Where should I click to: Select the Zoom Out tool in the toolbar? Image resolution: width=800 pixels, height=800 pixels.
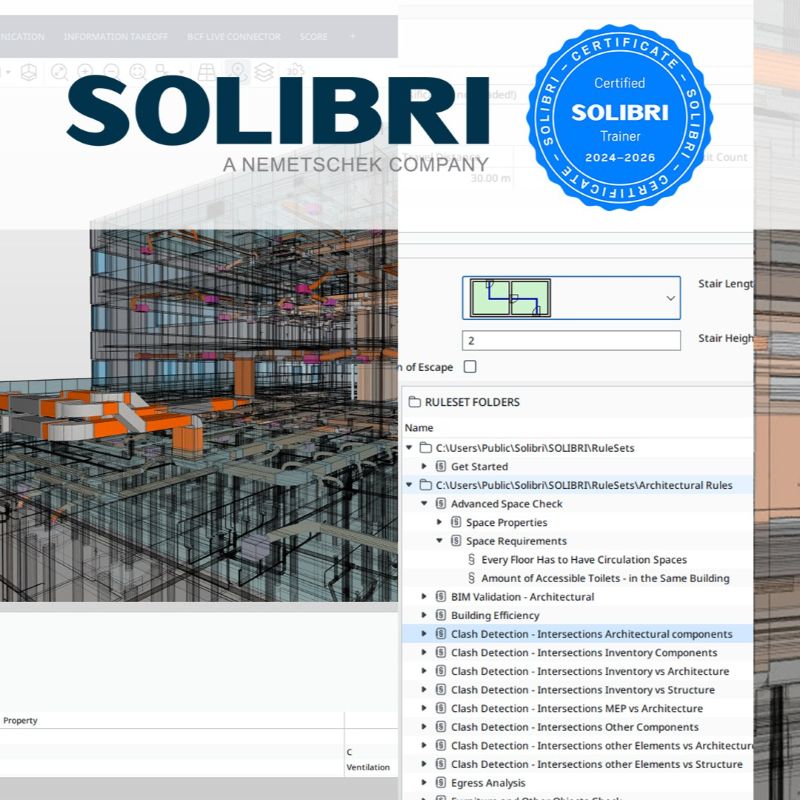point(111,72)
